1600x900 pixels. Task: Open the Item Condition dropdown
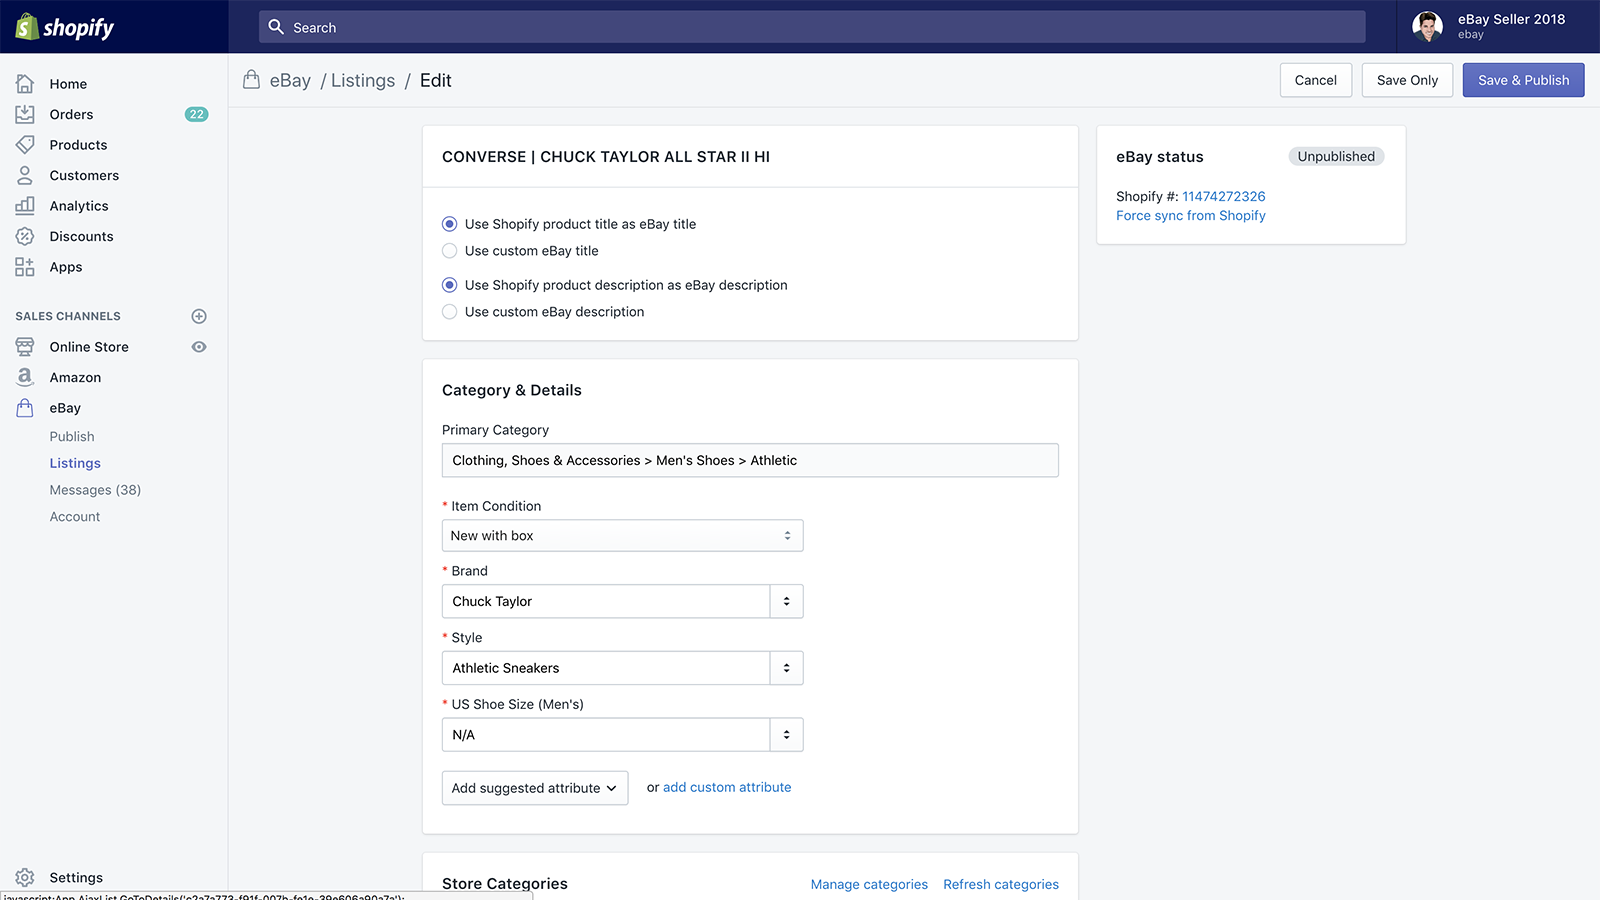pyautogui.click(x=622, y=536)
